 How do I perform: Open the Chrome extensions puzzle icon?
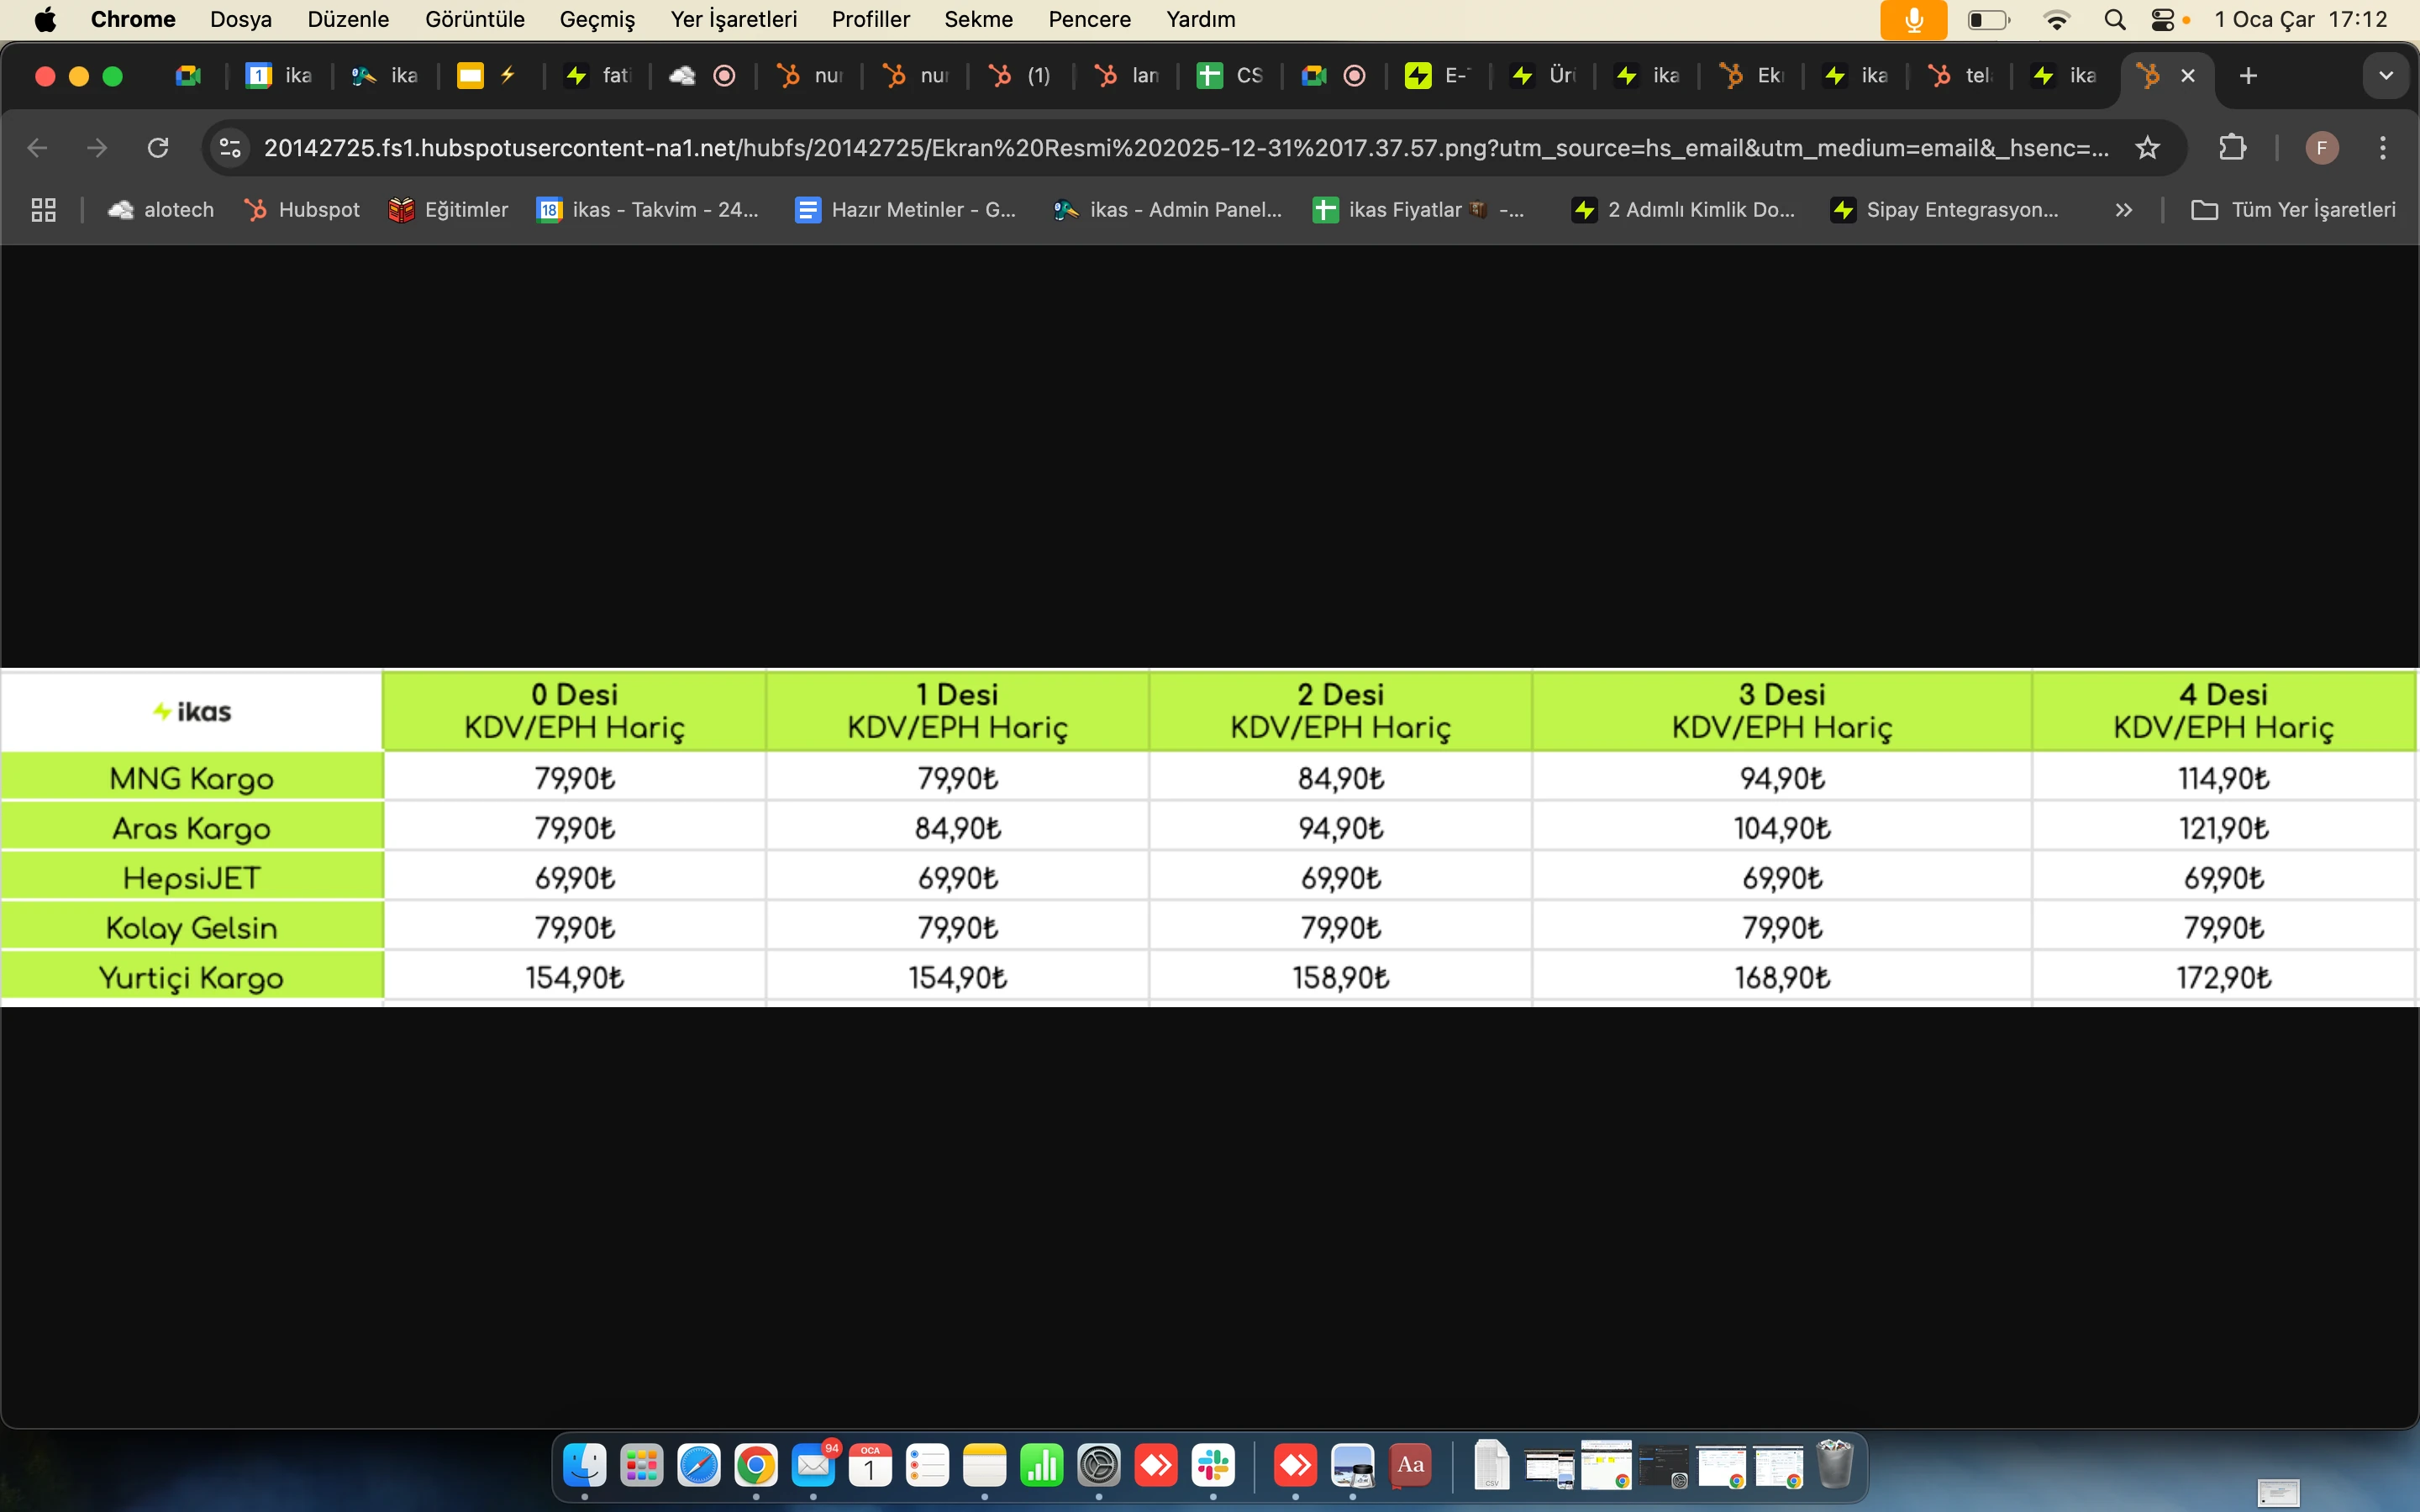click(x=2232, y=148)
